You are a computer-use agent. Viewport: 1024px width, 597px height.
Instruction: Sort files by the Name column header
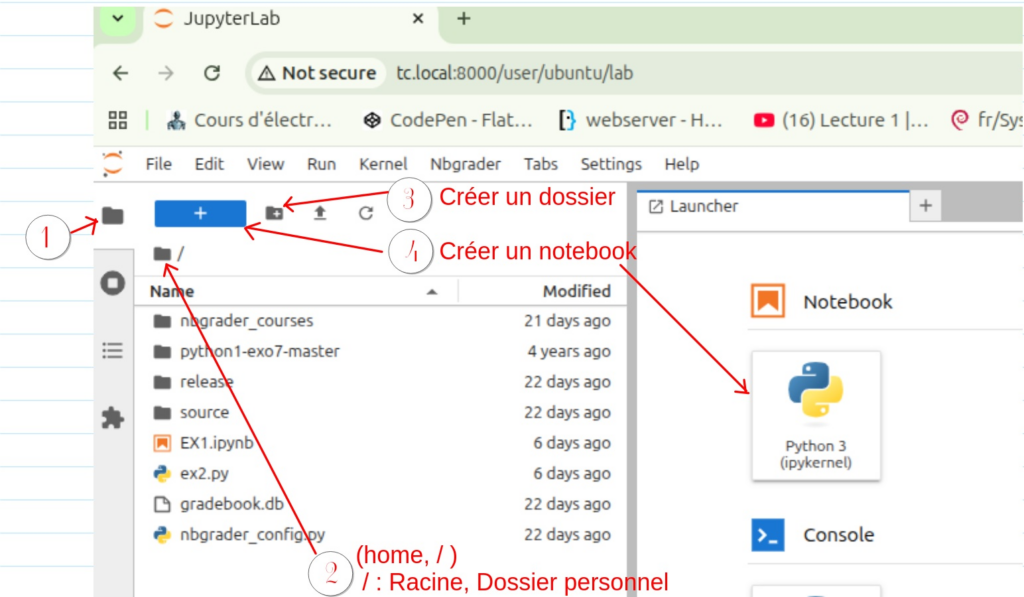point(172,291)
